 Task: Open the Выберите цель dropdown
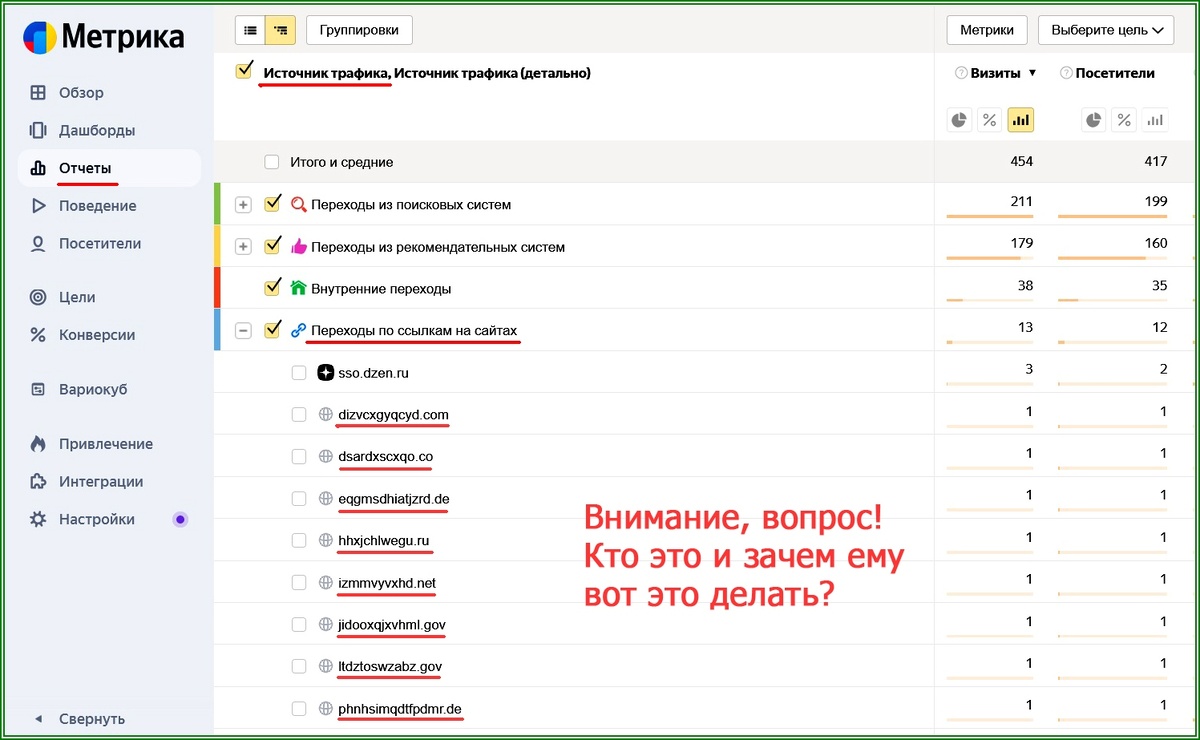1105,30
